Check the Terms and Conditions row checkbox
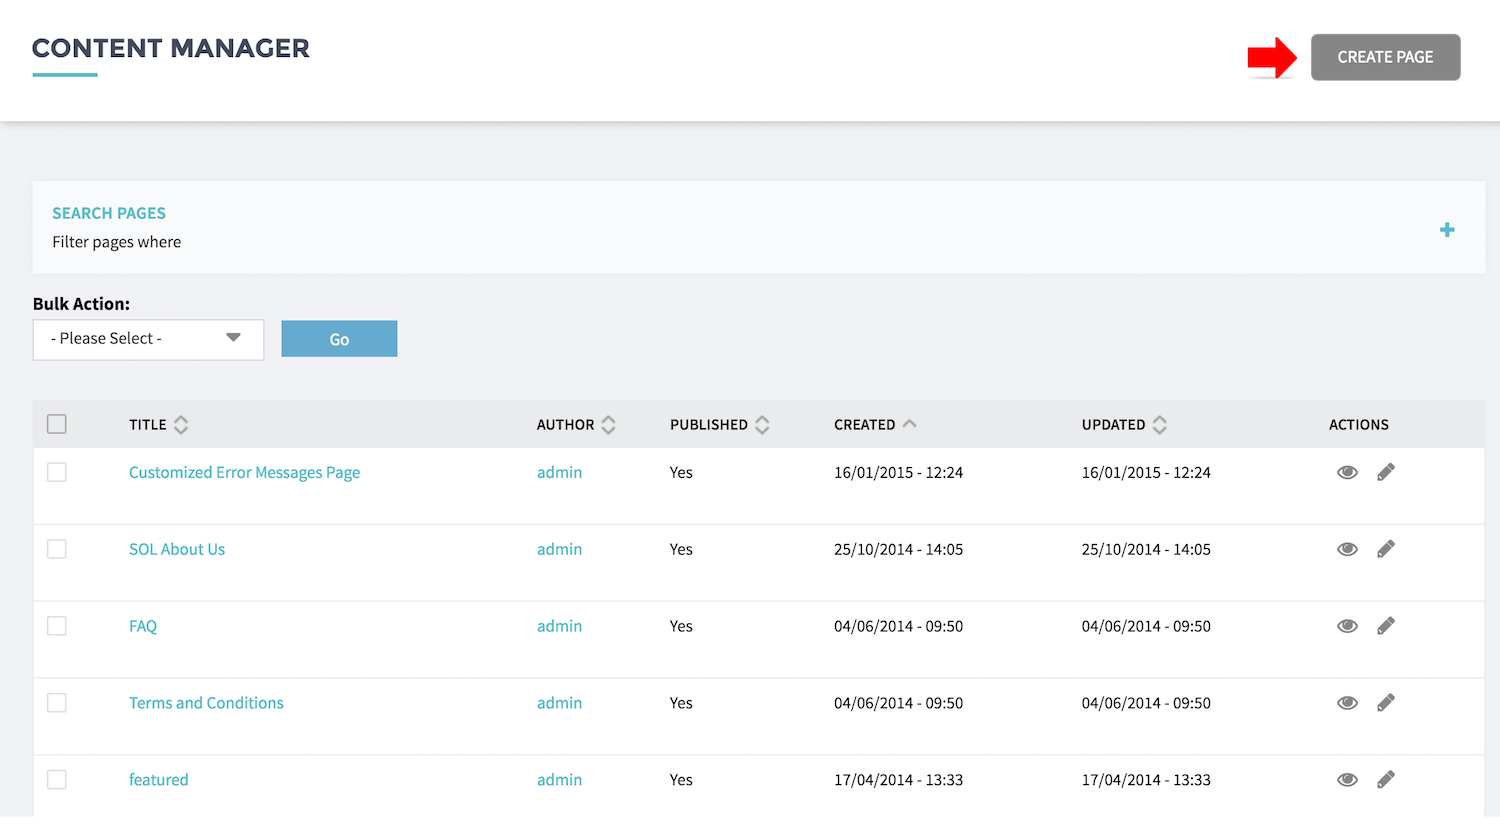The image size is (1500, 831). [x=57, y=703]
